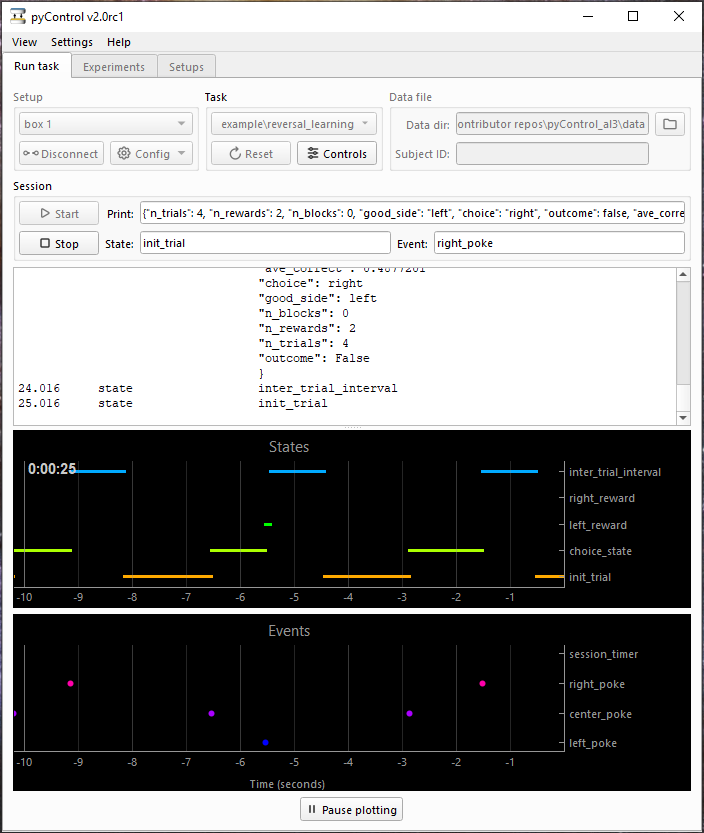Open the Settings menu
This screenshot has height=833, width=704.
(x=72, y=42)
